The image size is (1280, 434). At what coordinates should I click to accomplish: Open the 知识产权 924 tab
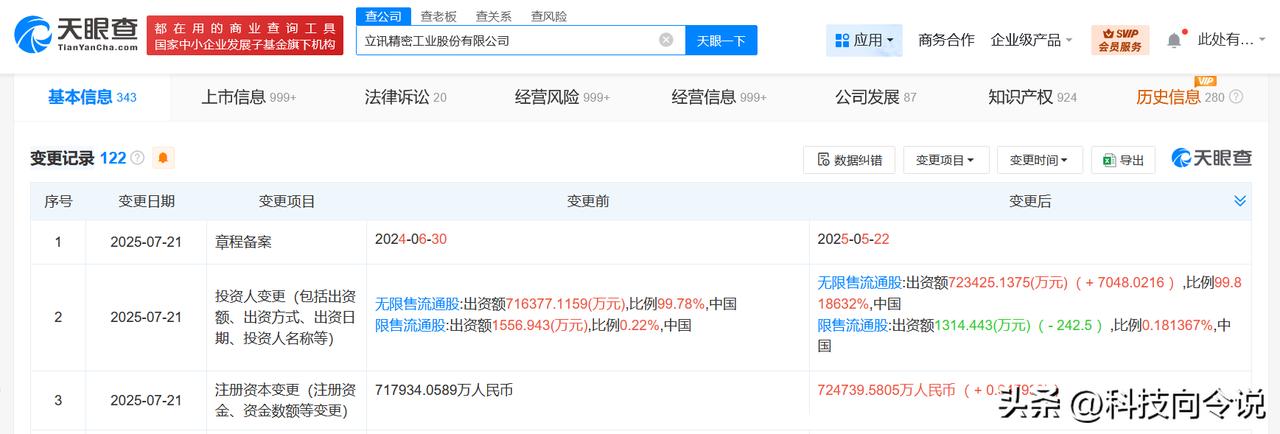(x=1032, y=97)
